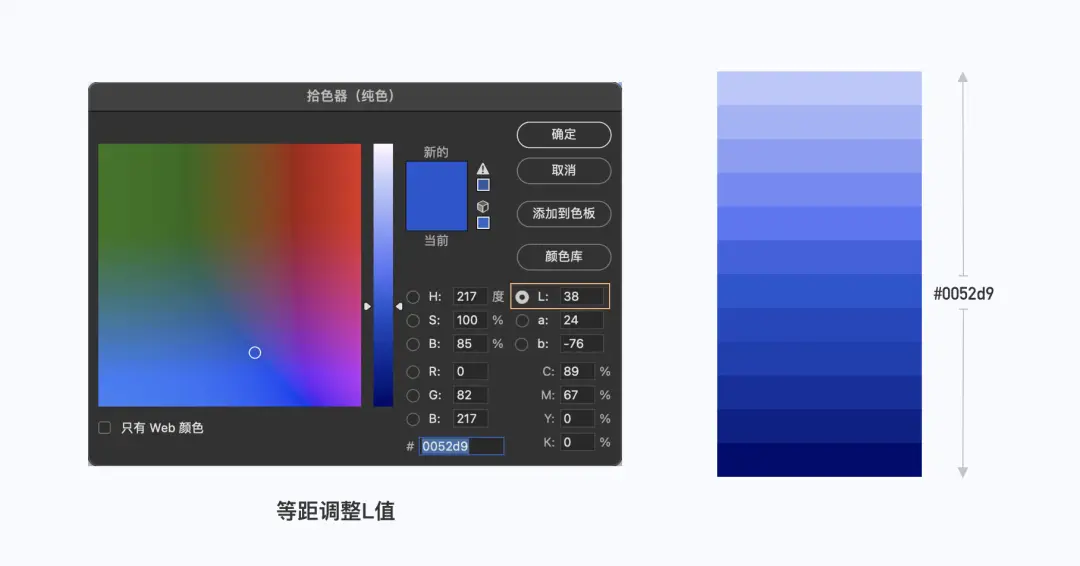Click the 取消 button
The image size is (1080, 566).
coord(563,171)
